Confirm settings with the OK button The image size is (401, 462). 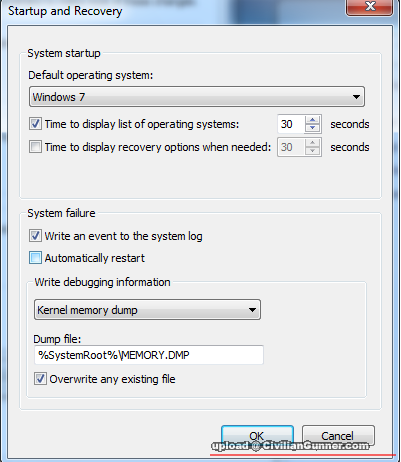click(x=257, y=435)
